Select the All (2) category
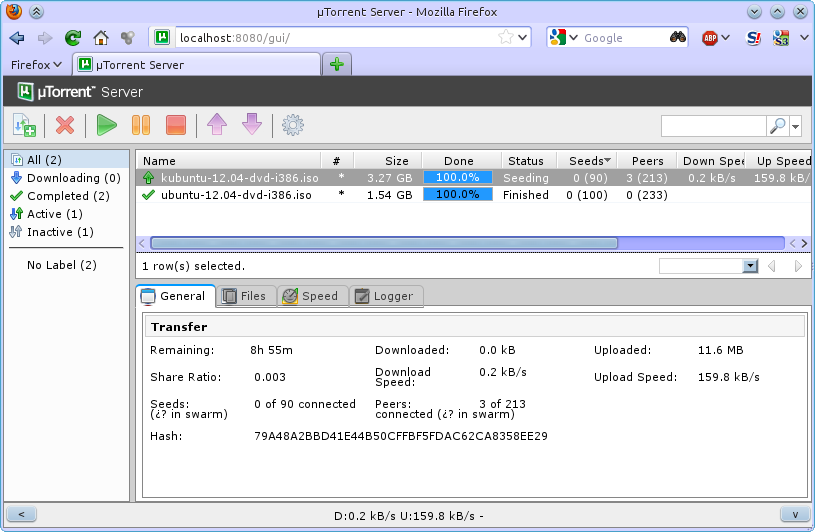This screenshot has width=815, height=532. 67,159
